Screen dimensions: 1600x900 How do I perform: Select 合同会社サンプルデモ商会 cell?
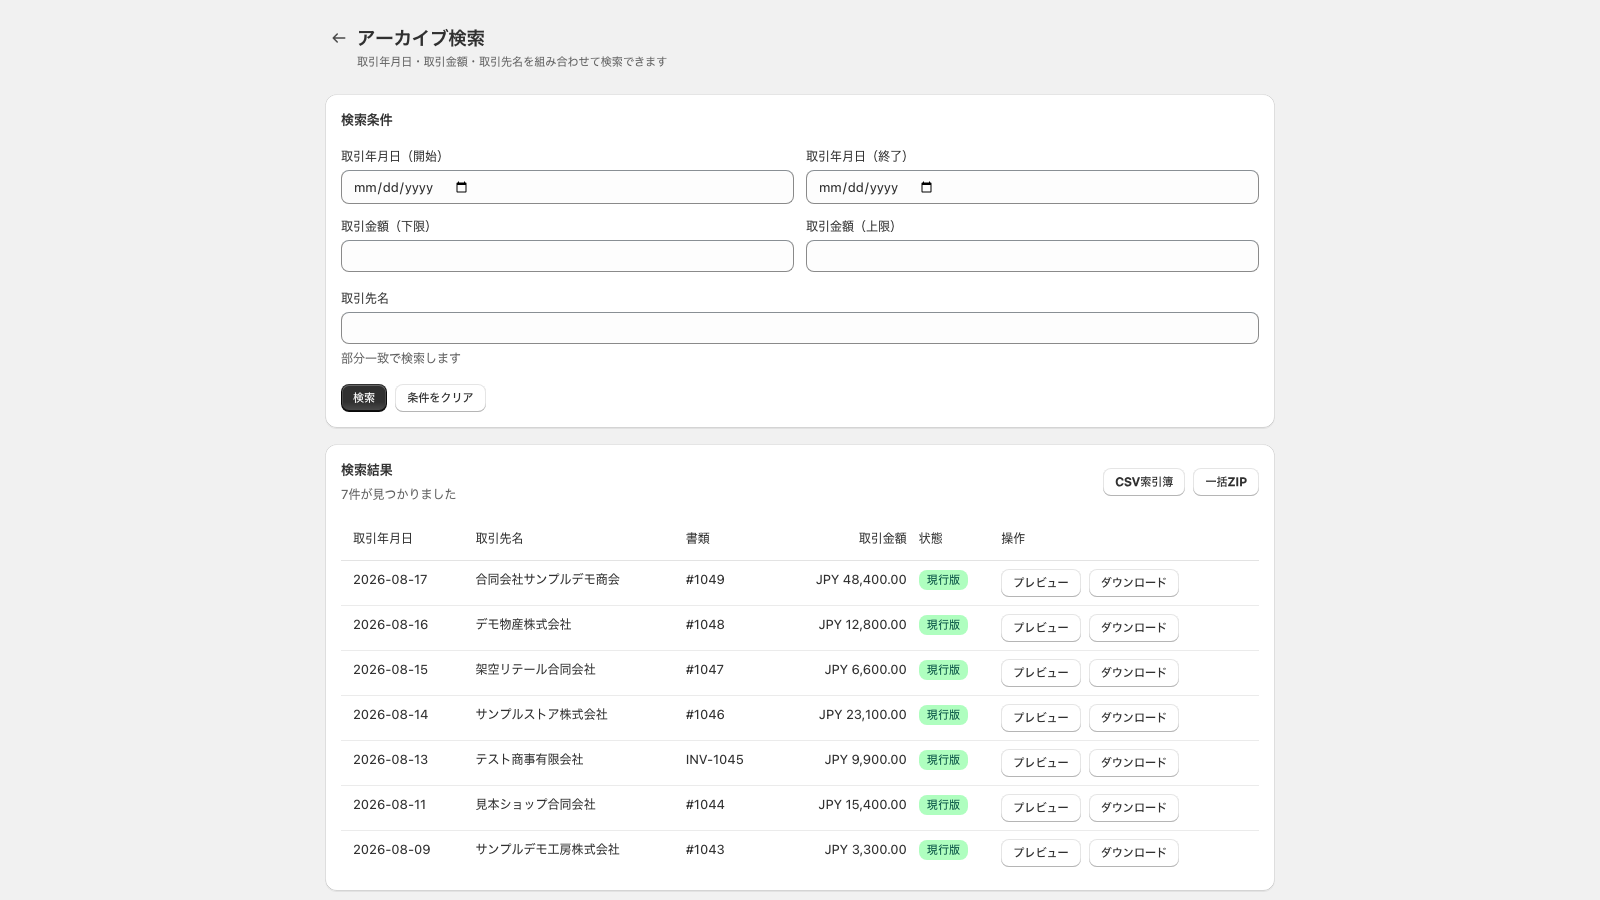[547, 579]
